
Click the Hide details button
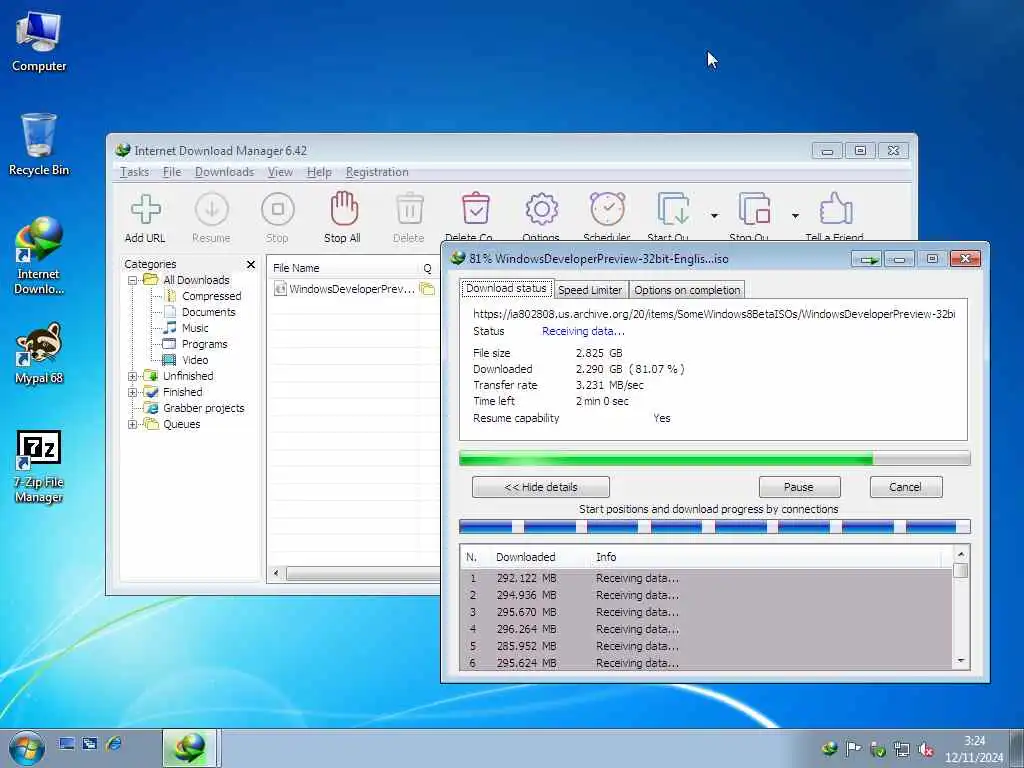pos(541,487)
